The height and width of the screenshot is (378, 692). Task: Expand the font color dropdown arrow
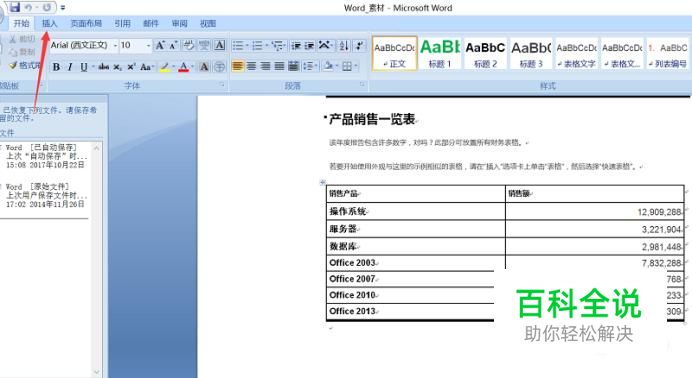point(193,67)
